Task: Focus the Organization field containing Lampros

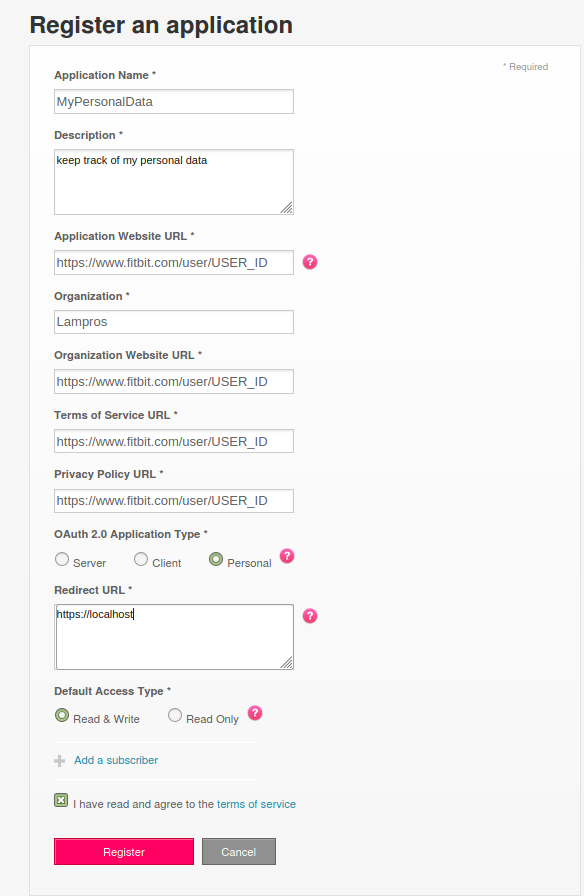Action: [x=174, y=322]
